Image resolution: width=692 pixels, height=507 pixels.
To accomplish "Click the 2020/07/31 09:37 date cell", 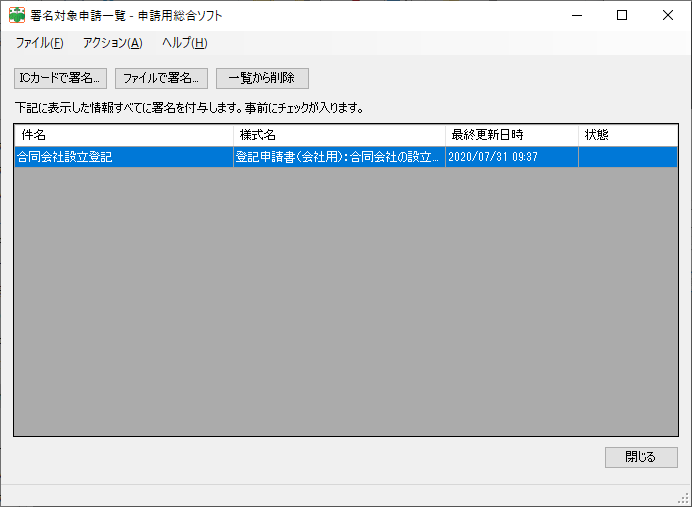I will pos(512,157).
